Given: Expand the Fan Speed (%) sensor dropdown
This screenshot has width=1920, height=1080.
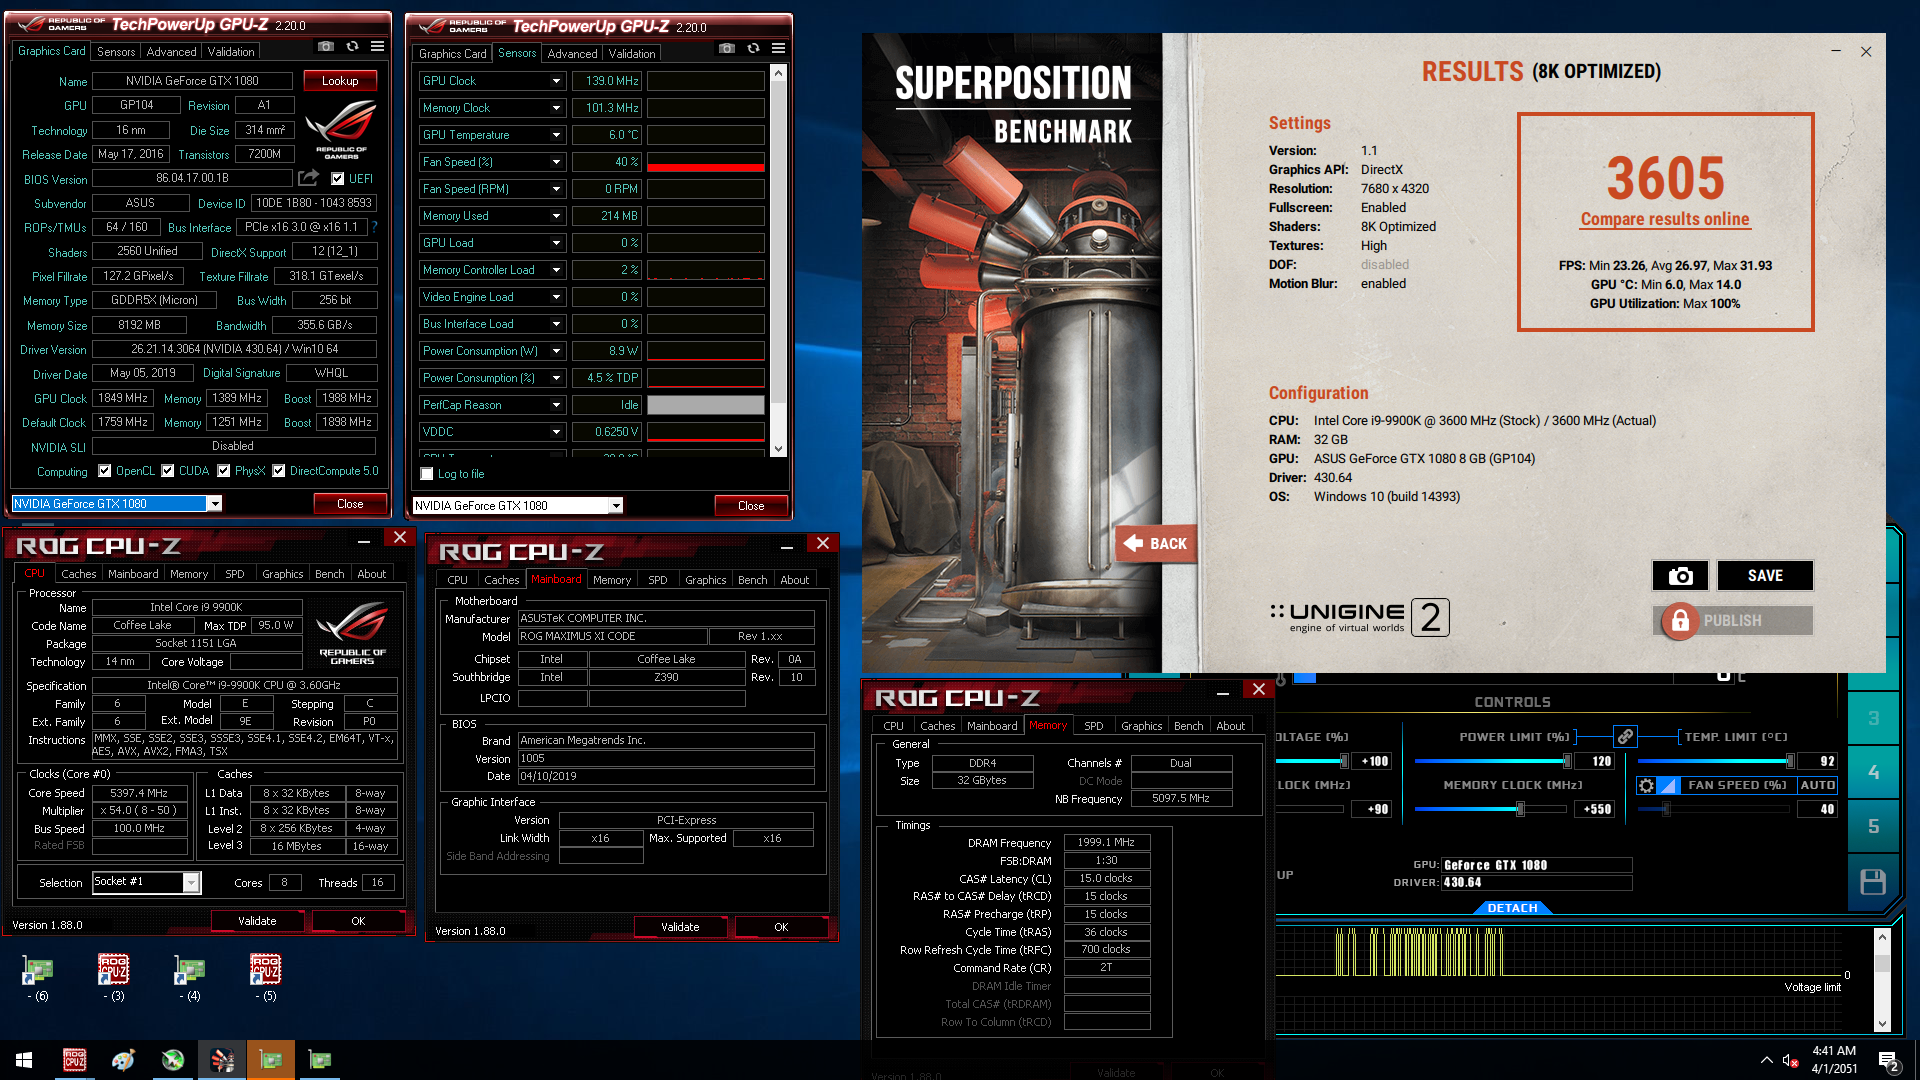Looking at the screenshot, I should tap(557, 162).
